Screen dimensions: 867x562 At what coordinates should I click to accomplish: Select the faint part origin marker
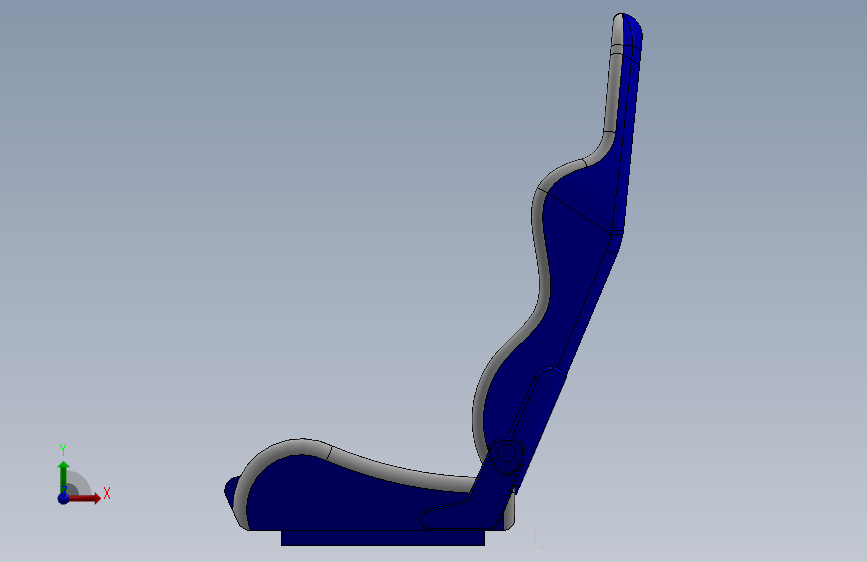click(540, 537)
